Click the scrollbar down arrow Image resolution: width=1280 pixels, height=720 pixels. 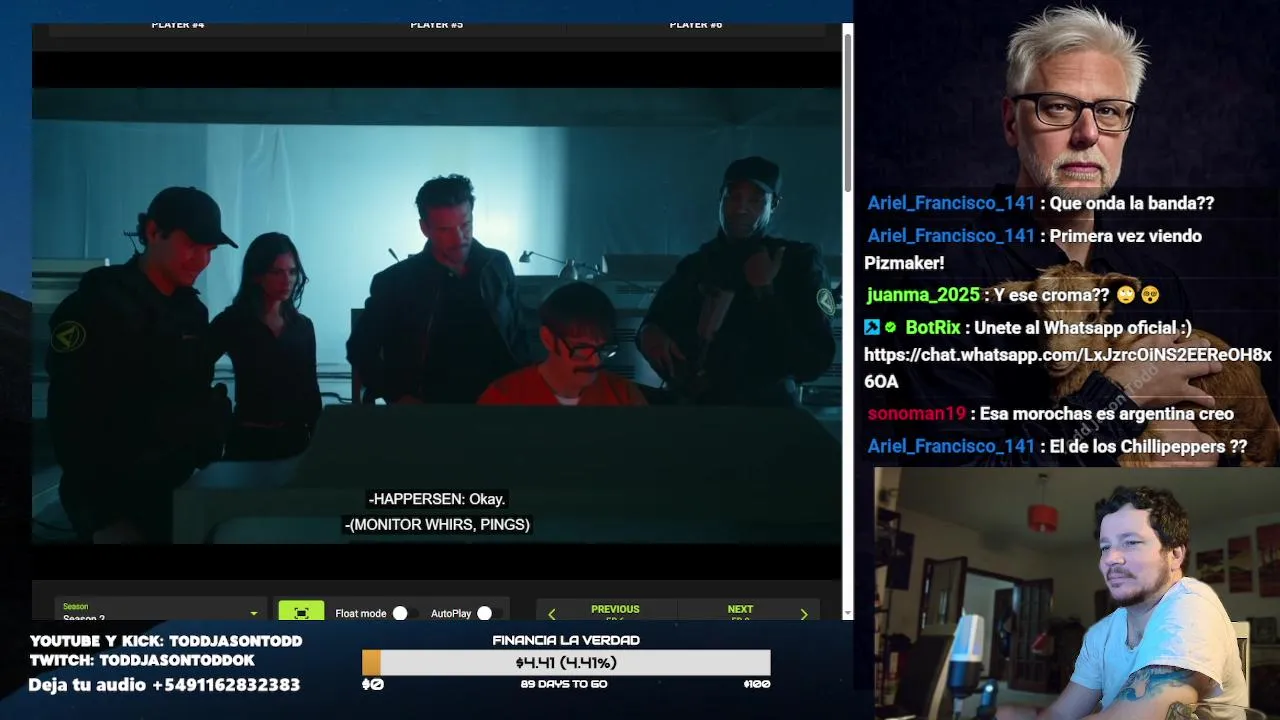pos(848,613)
